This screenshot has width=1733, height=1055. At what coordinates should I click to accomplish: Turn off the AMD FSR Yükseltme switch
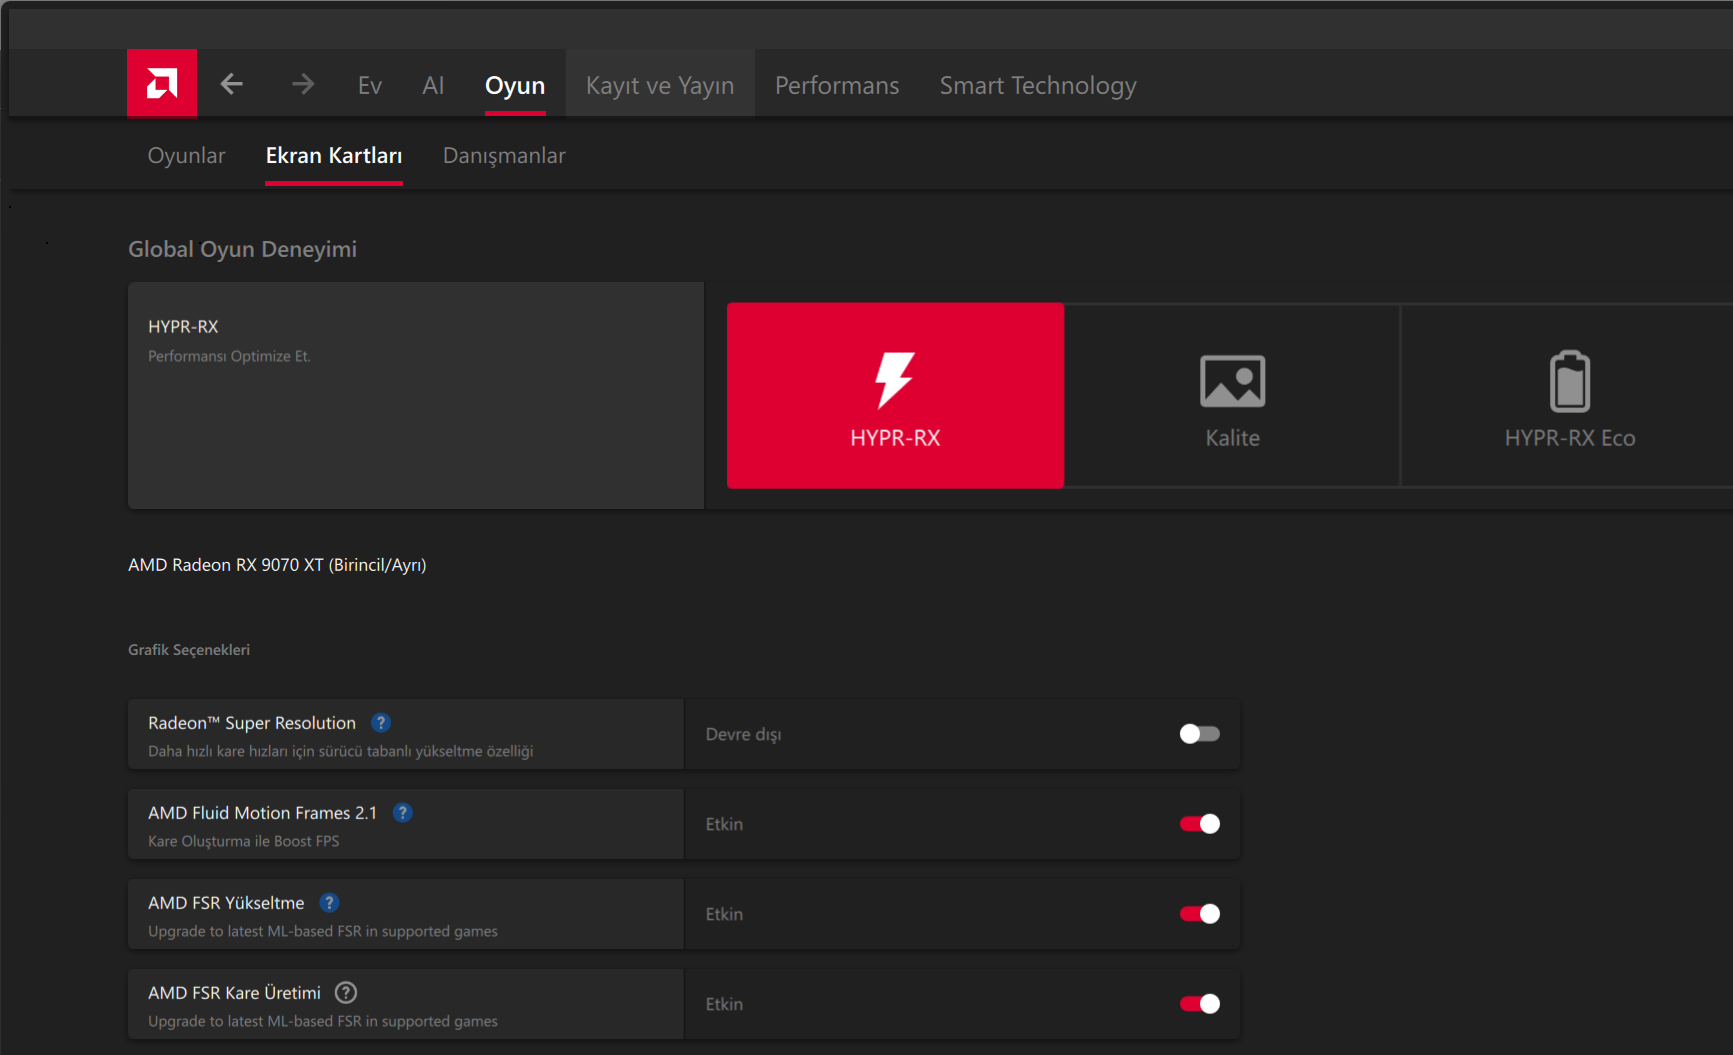click(x=1199, y=914)
